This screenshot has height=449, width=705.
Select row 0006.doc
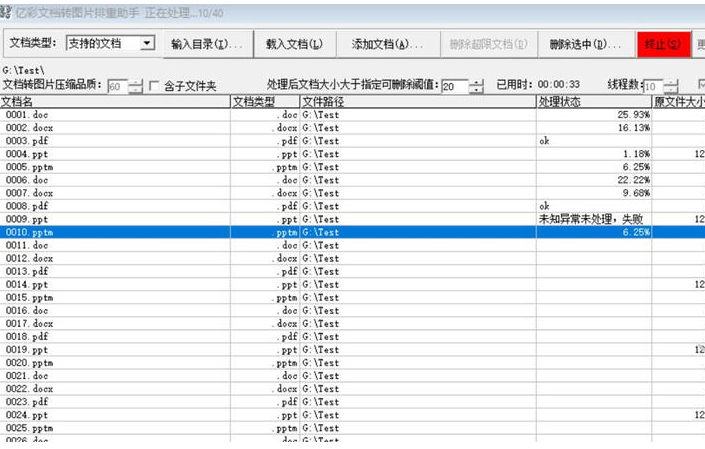click(352, 180)
